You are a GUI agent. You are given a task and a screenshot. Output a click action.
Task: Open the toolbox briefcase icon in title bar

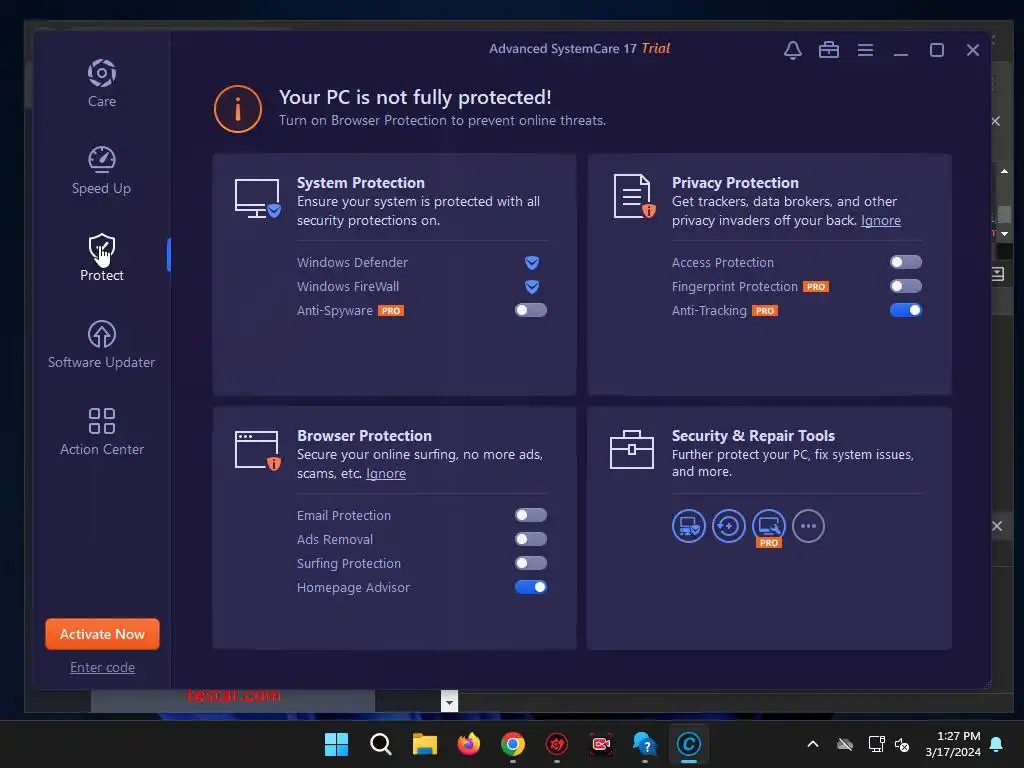coord(829,50)
